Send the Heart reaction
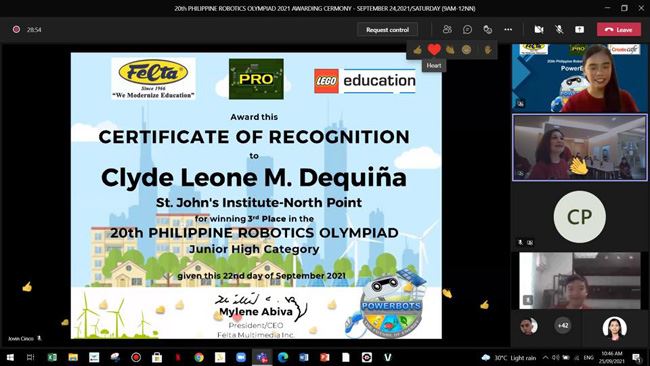 click(434, 50)
